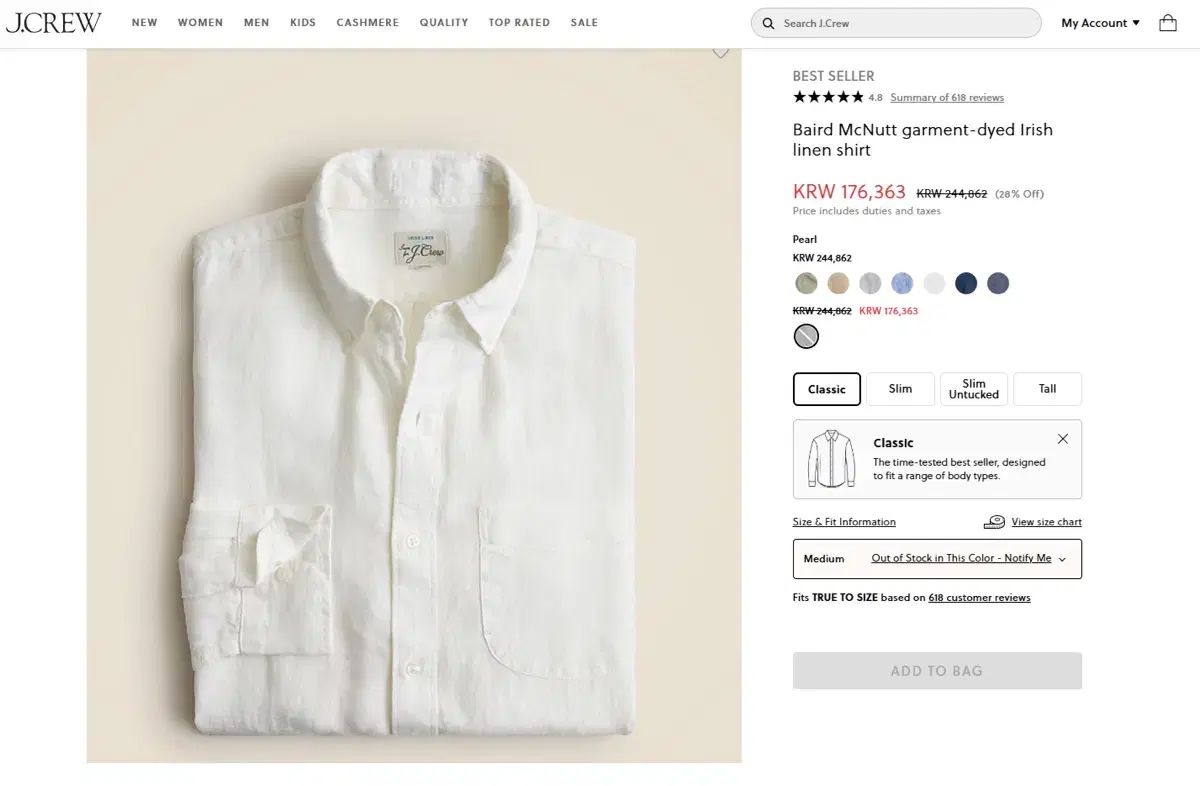Click the Classic fit shirt illustration

tap(830, 459)
